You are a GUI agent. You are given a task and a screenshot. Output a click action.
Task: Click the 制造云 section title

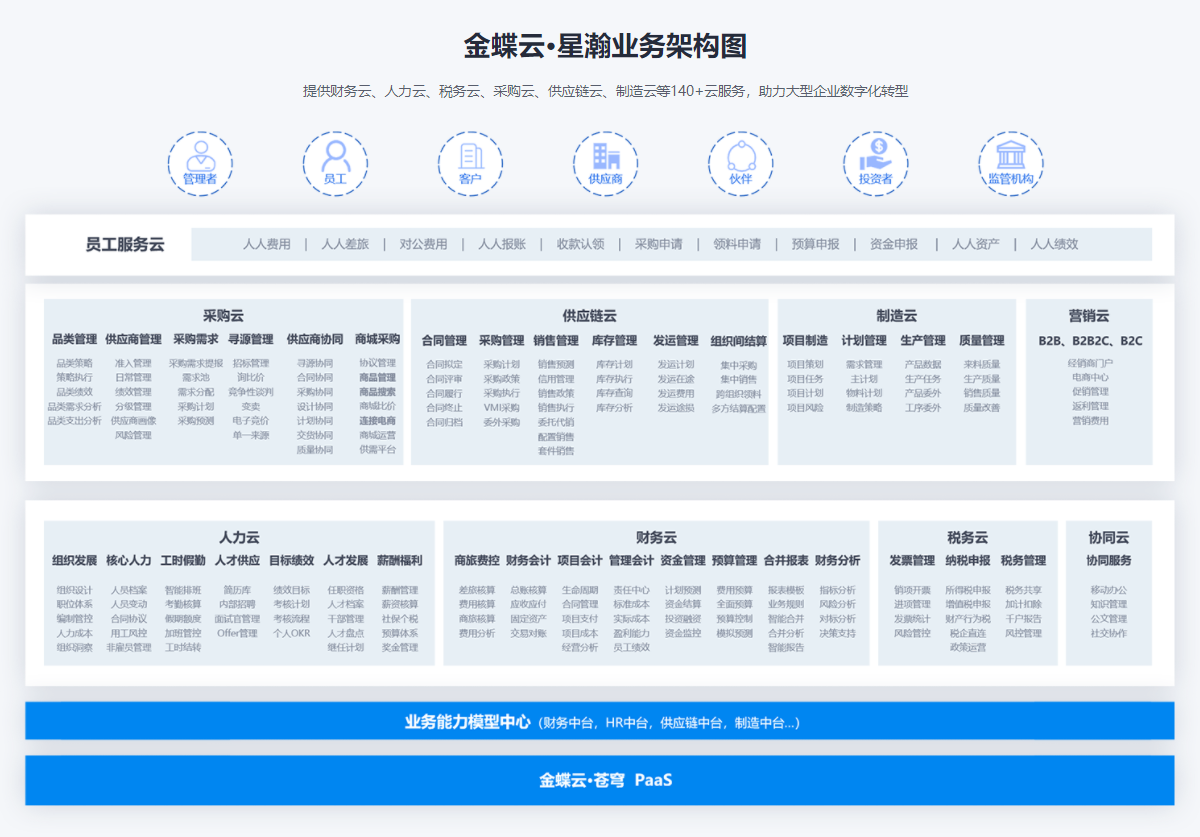(897, 315)
